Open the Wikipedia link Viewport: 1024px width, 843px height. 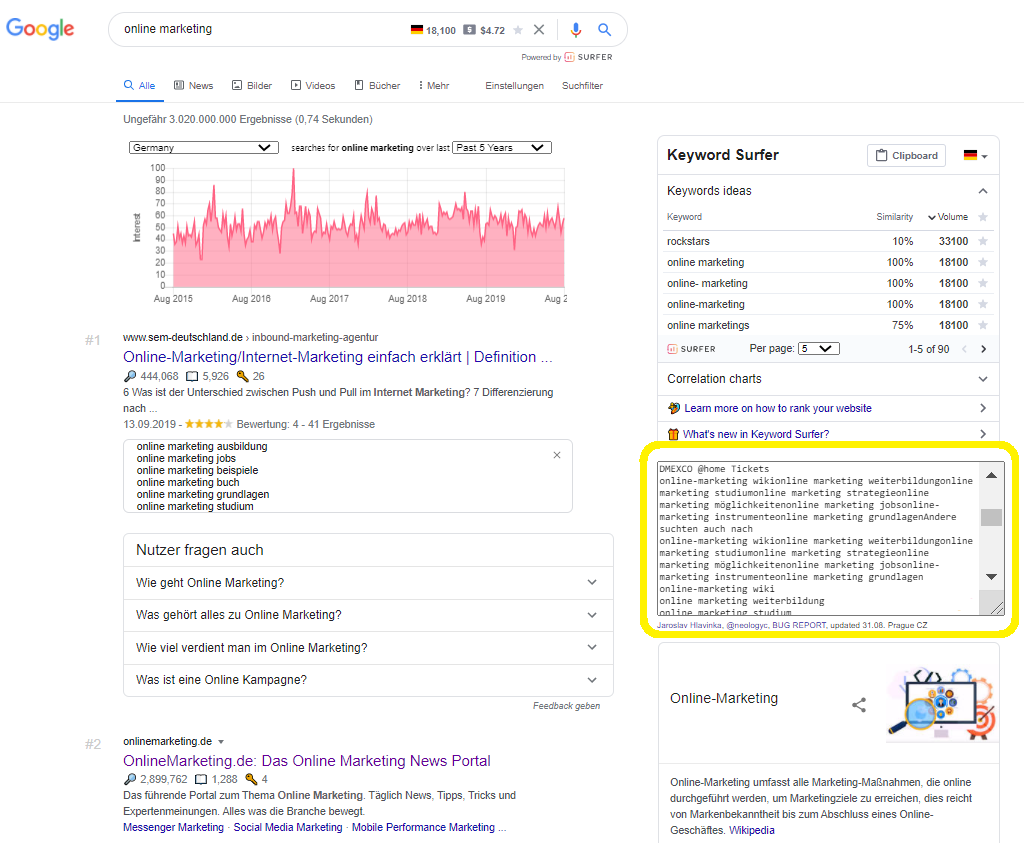click(x=752, y=830)
